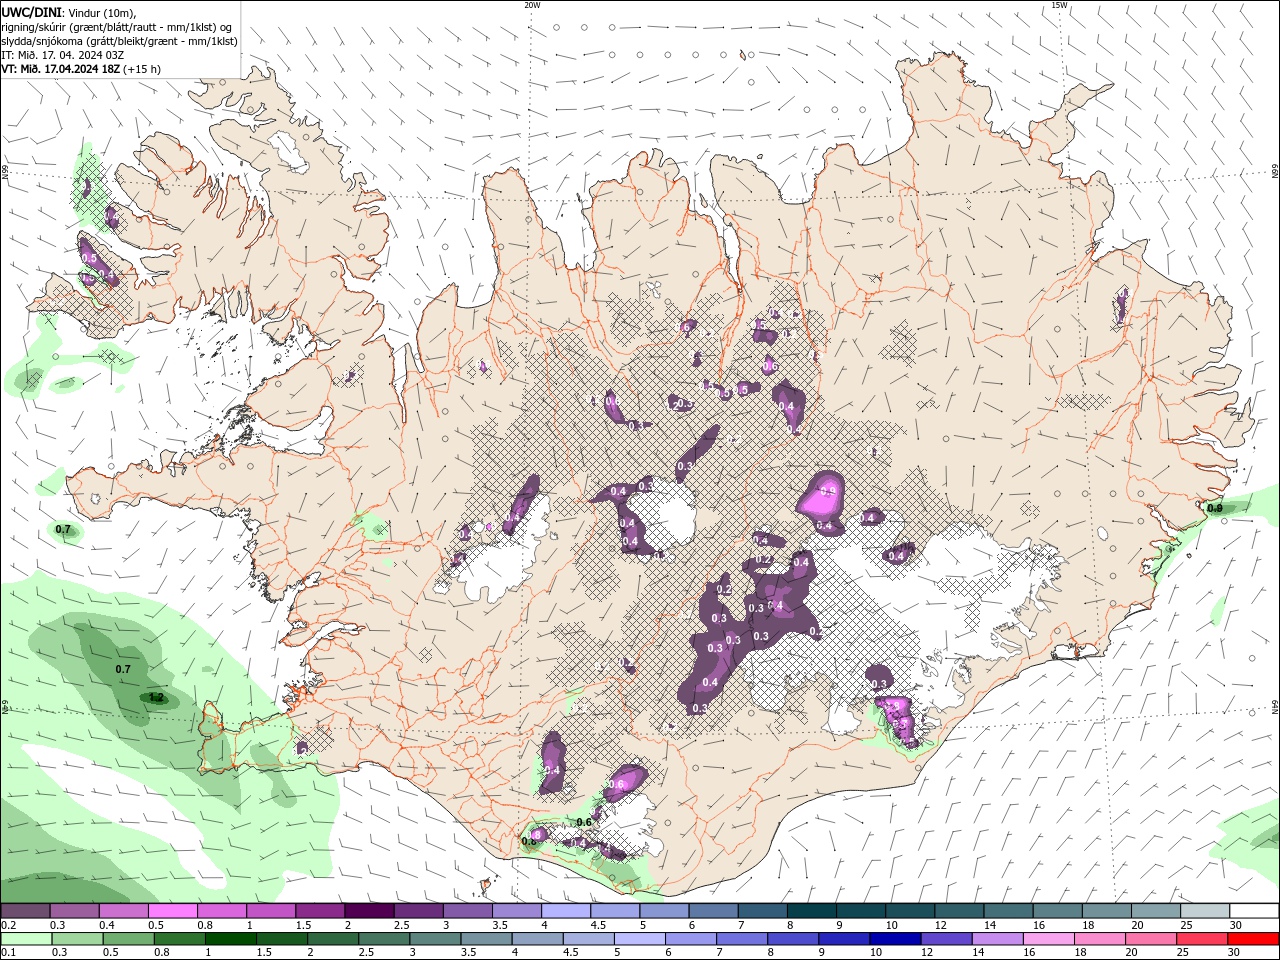This screenshot has width=1280, height=960.
Task: Click the '(+15 h)' forecast offset text
Action: [x=143, y=69]
